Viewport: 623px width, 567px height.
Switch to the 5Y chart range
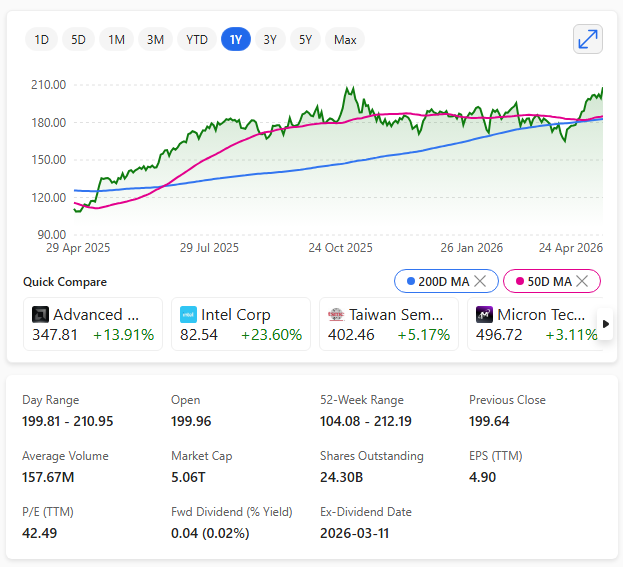[x=305, y=40]
